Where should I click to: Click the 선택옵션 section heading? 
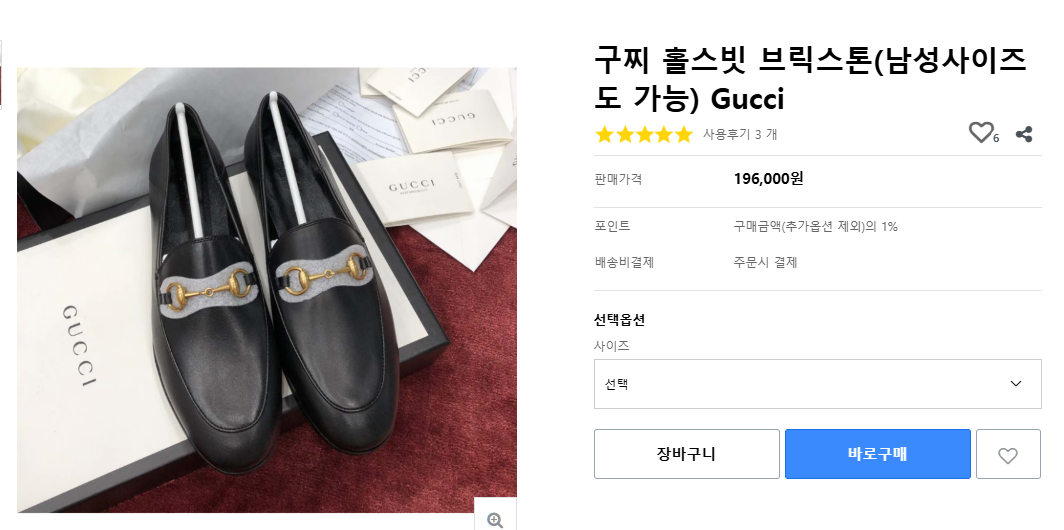click(x=619, y=320)
